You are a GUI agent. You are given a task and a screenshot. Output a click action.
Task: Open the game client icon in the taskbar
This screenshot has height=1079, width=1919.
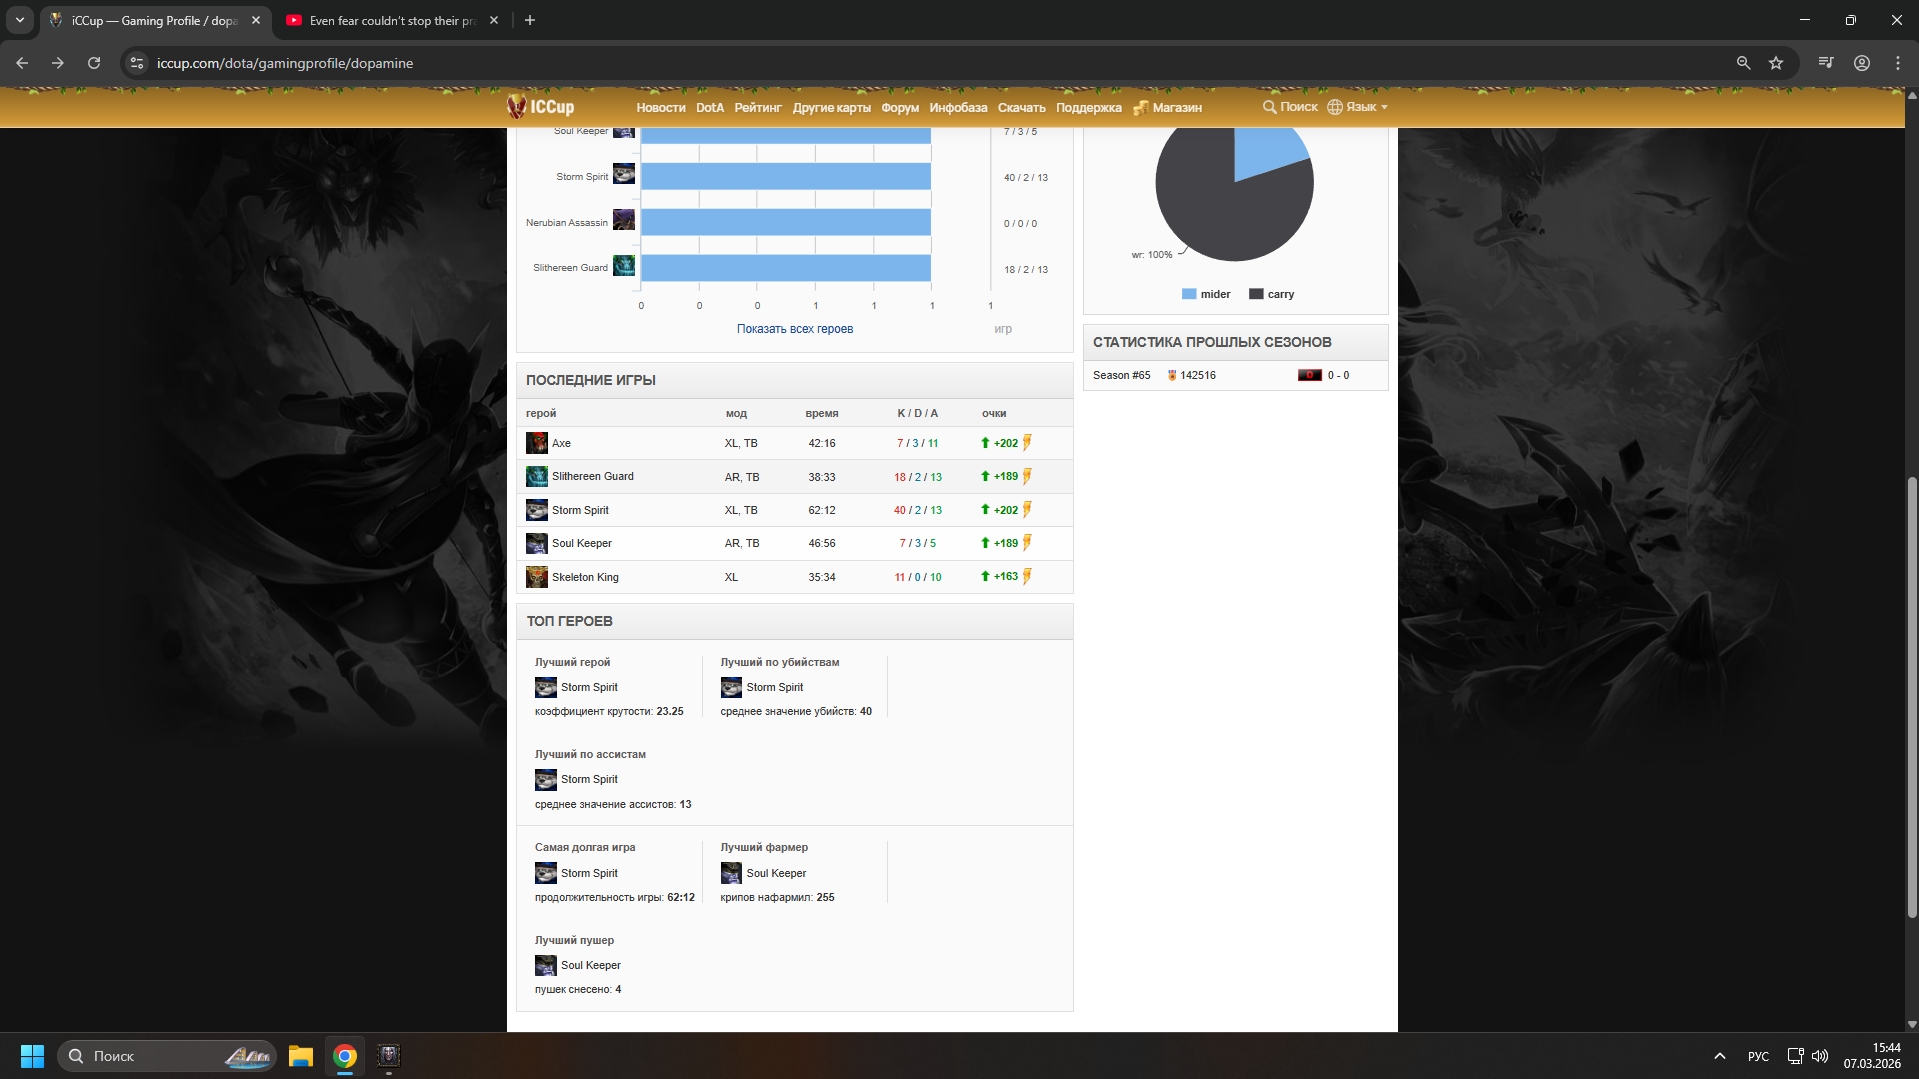389,1056
